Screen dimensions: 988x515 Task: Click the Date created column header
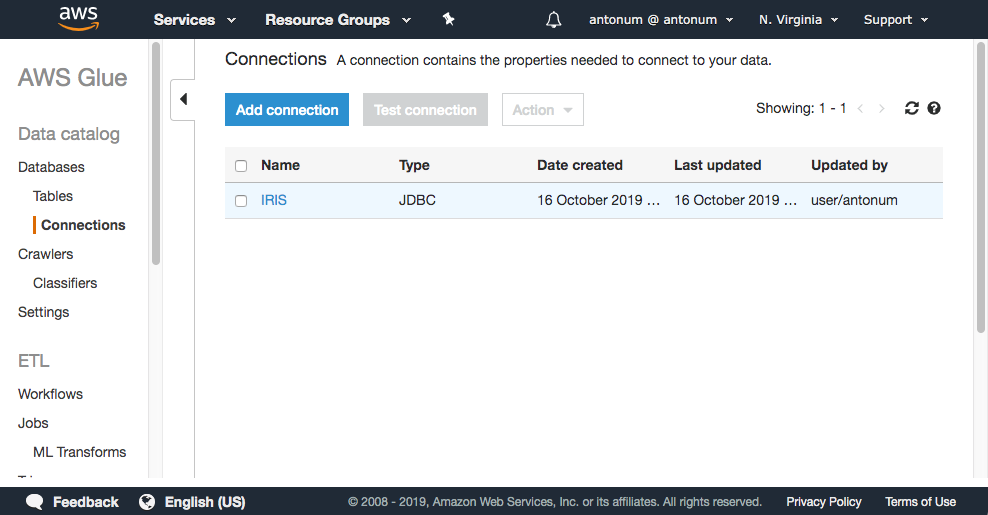click(580, 165)
